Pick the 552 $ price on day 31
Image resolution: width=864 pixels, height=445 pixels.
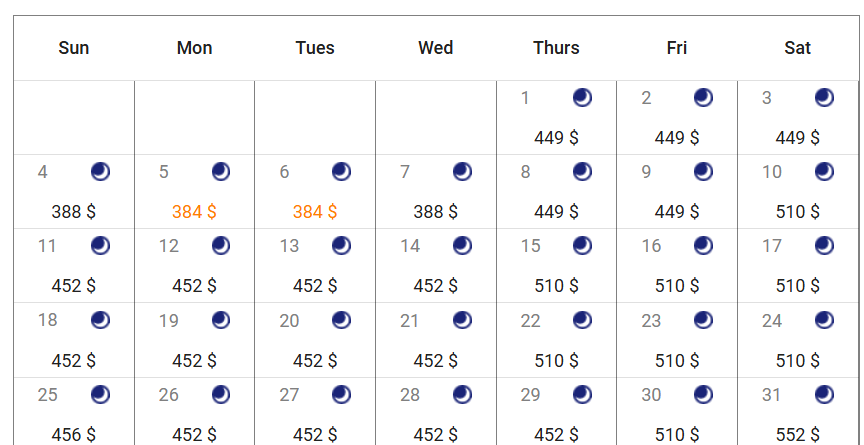pos(797,435)
